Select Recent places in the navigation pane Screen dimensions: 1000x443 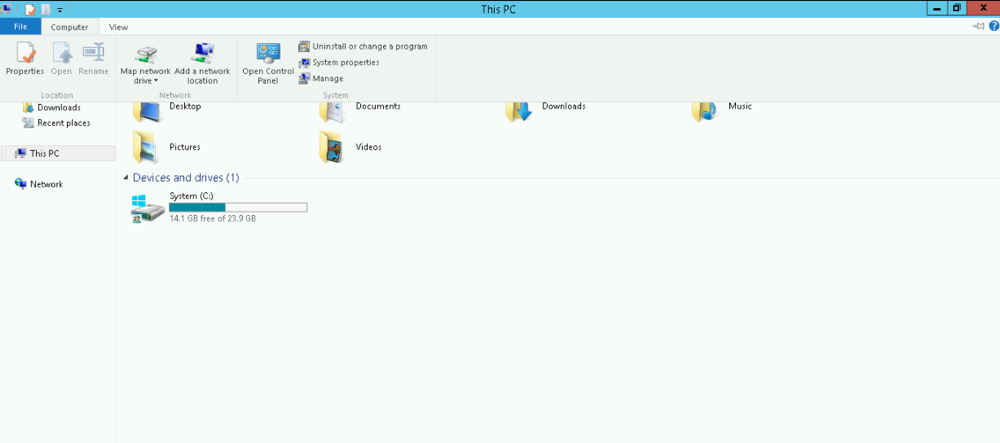[x=56, y=122]
